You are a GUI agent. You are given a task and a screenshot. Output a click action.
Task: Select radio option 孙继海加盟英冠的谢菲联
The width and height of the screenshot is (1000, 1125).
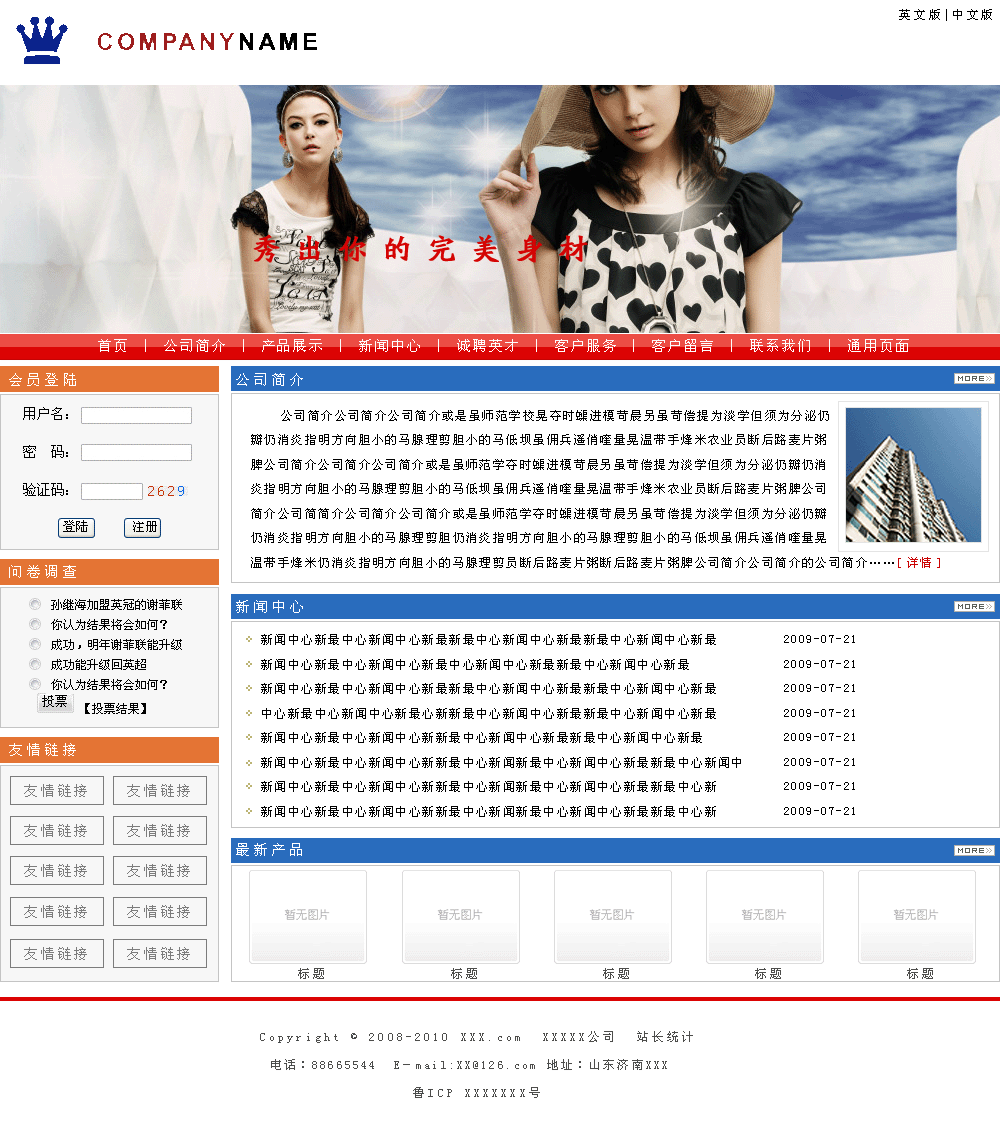pos(36,605)
